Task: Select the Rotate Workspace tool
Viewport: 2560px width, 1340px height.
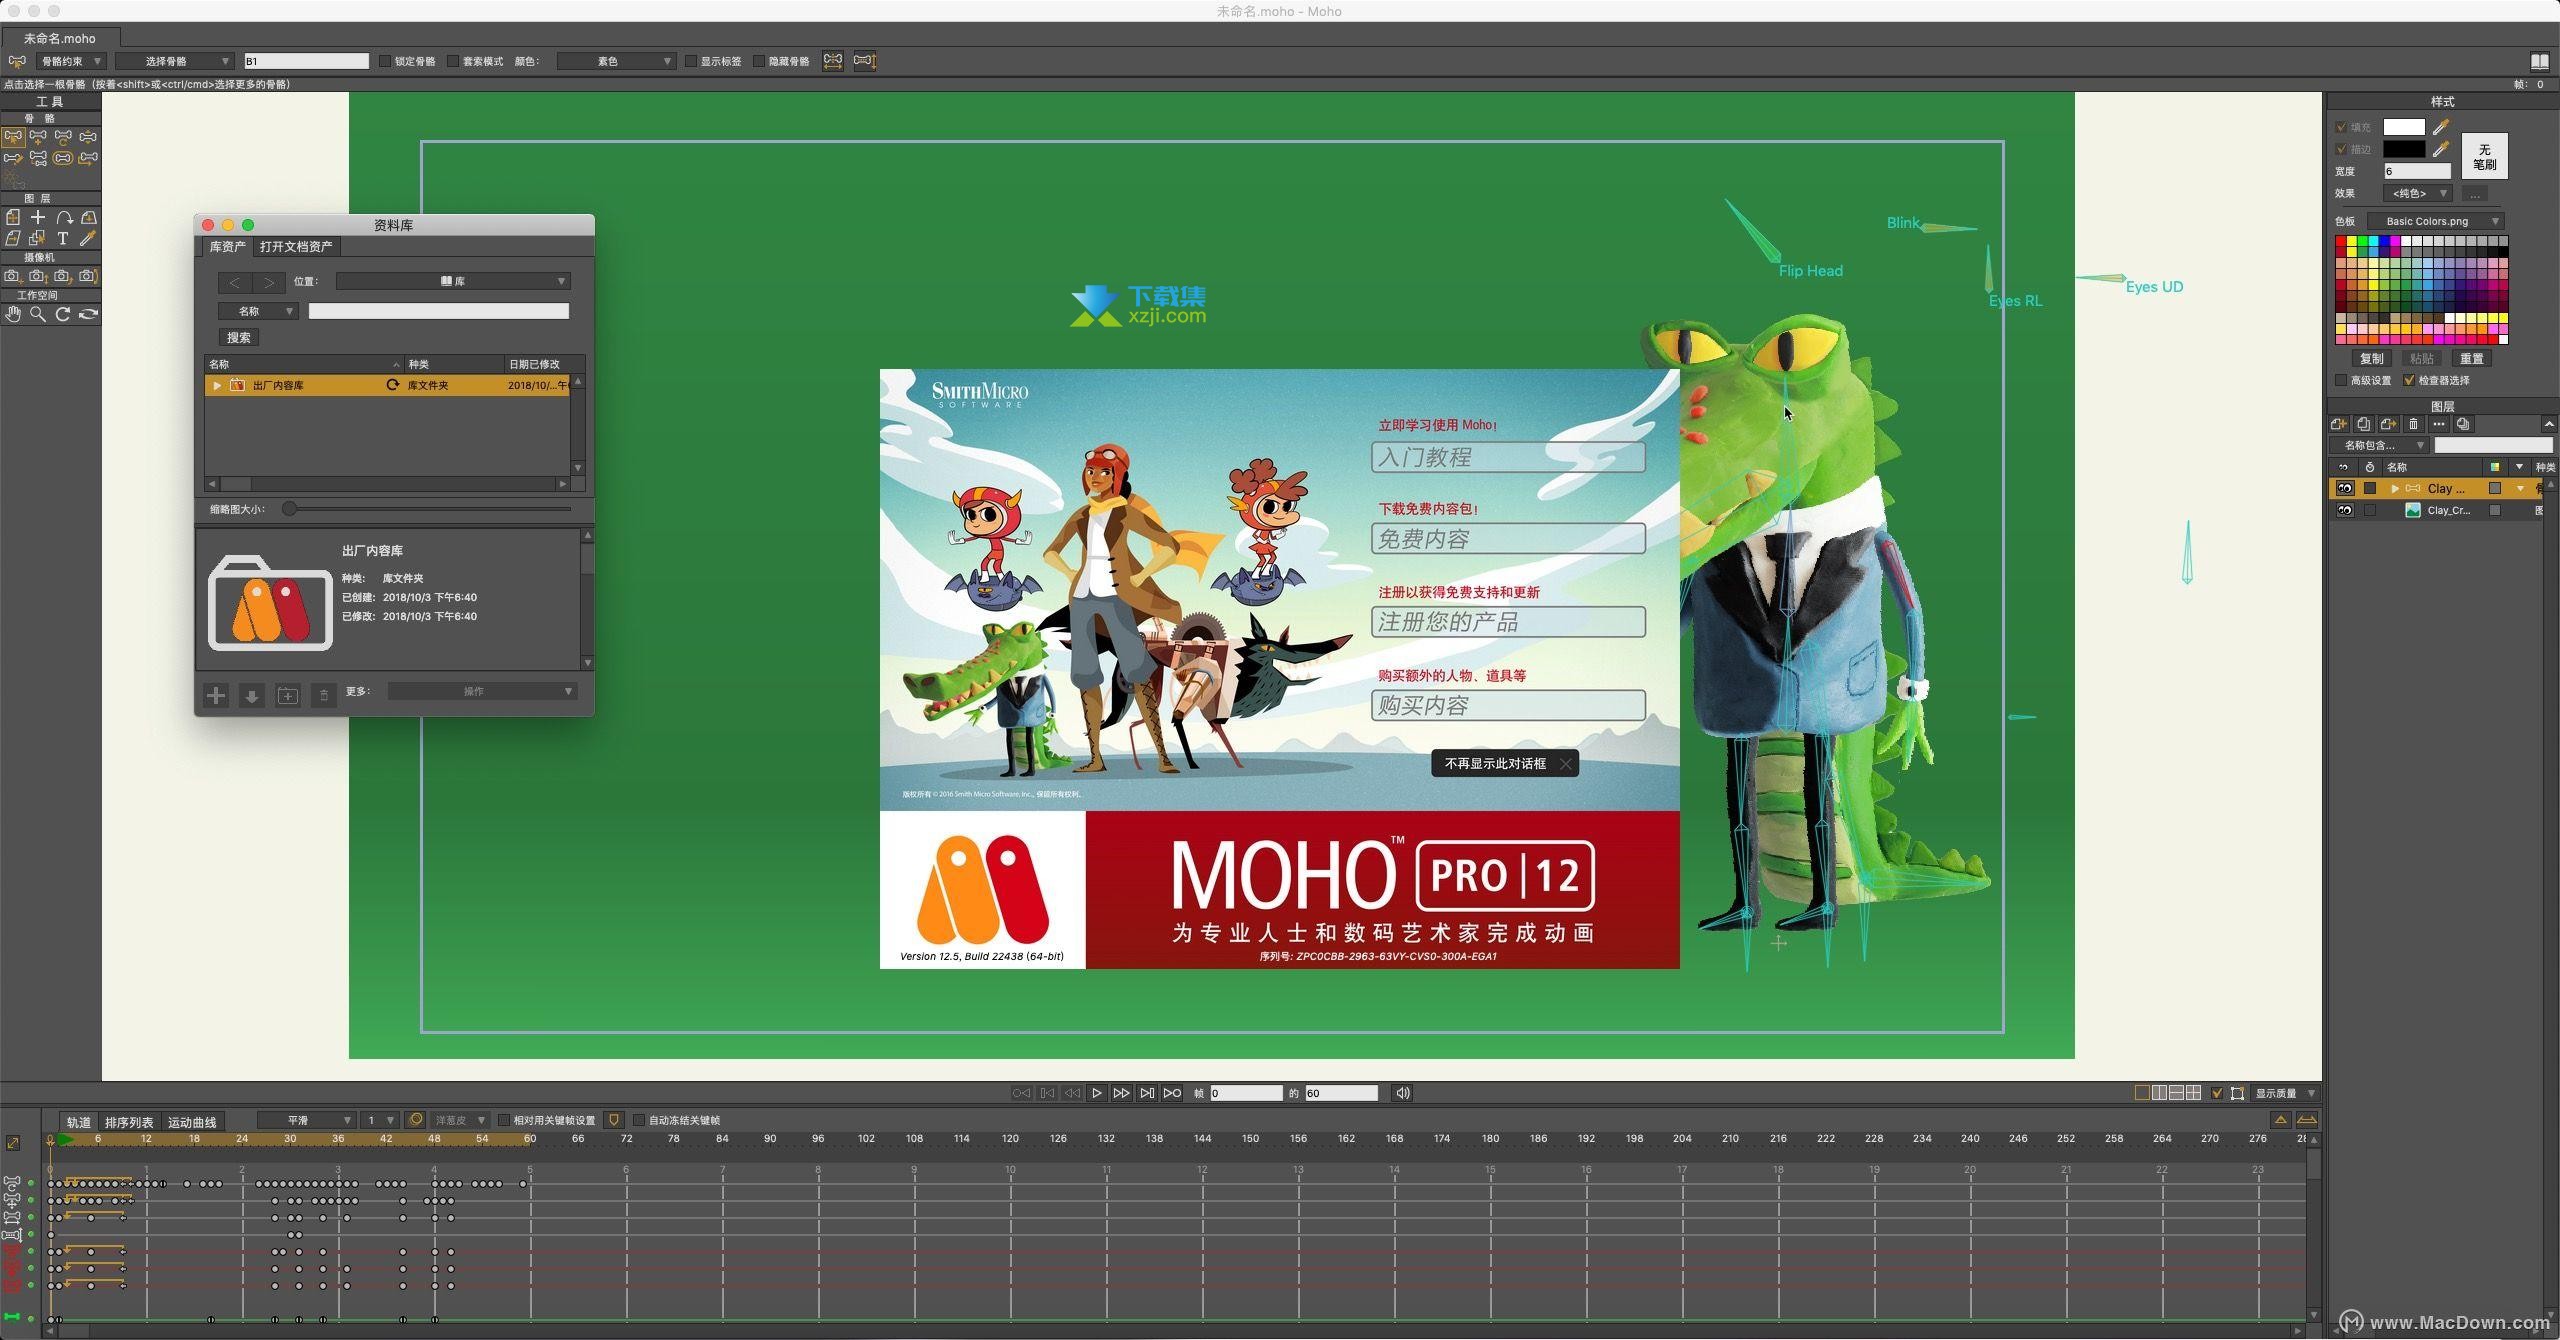Action: pos(63,314)
